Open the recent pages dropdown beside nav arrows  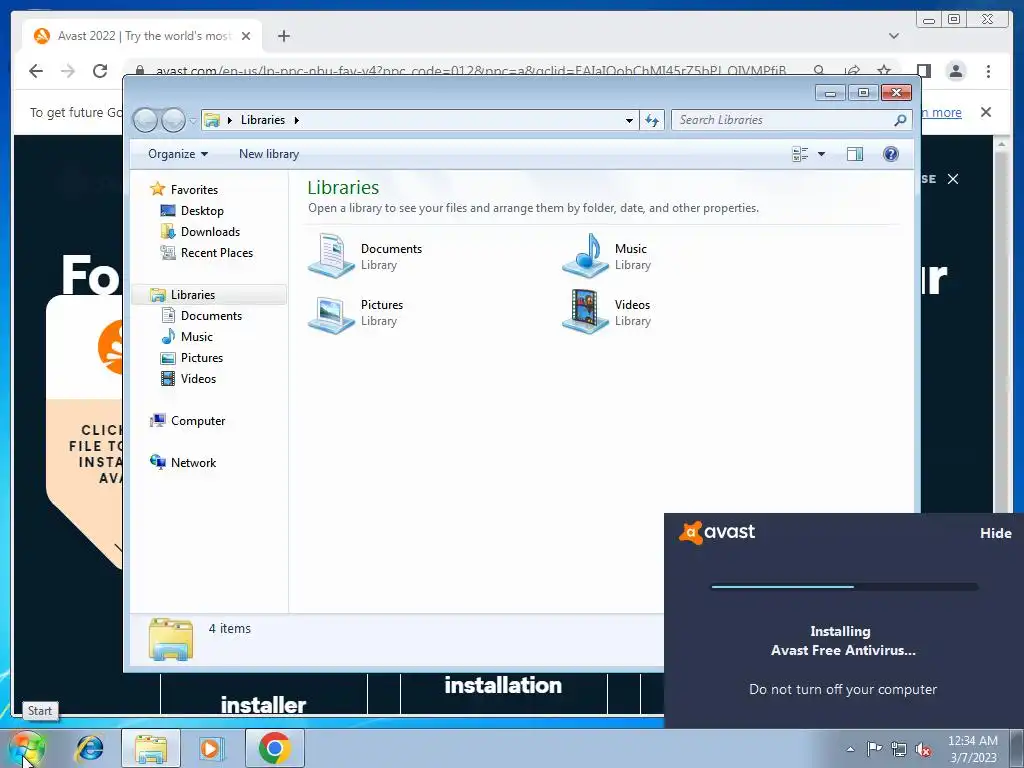tap(193, 121)
